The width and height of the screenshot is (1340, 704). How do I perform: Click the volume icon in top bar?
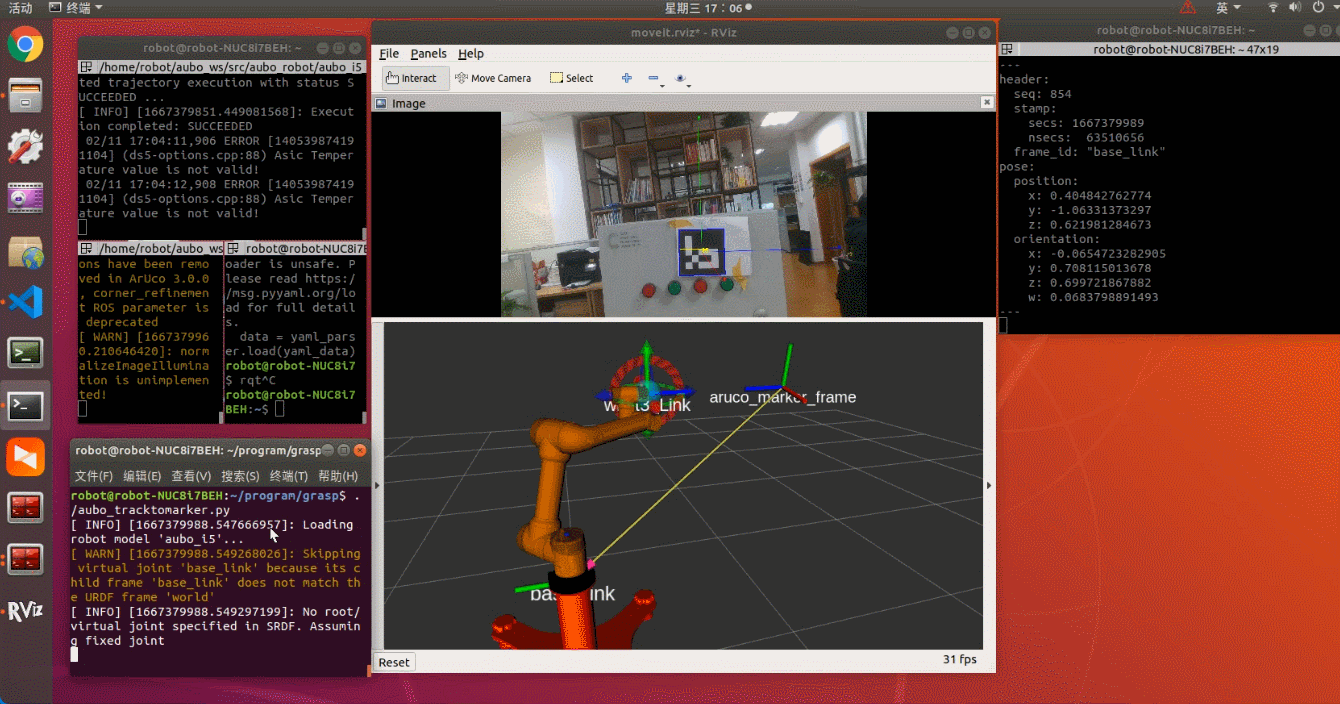pyautogui.click(x=1296, y=8)
